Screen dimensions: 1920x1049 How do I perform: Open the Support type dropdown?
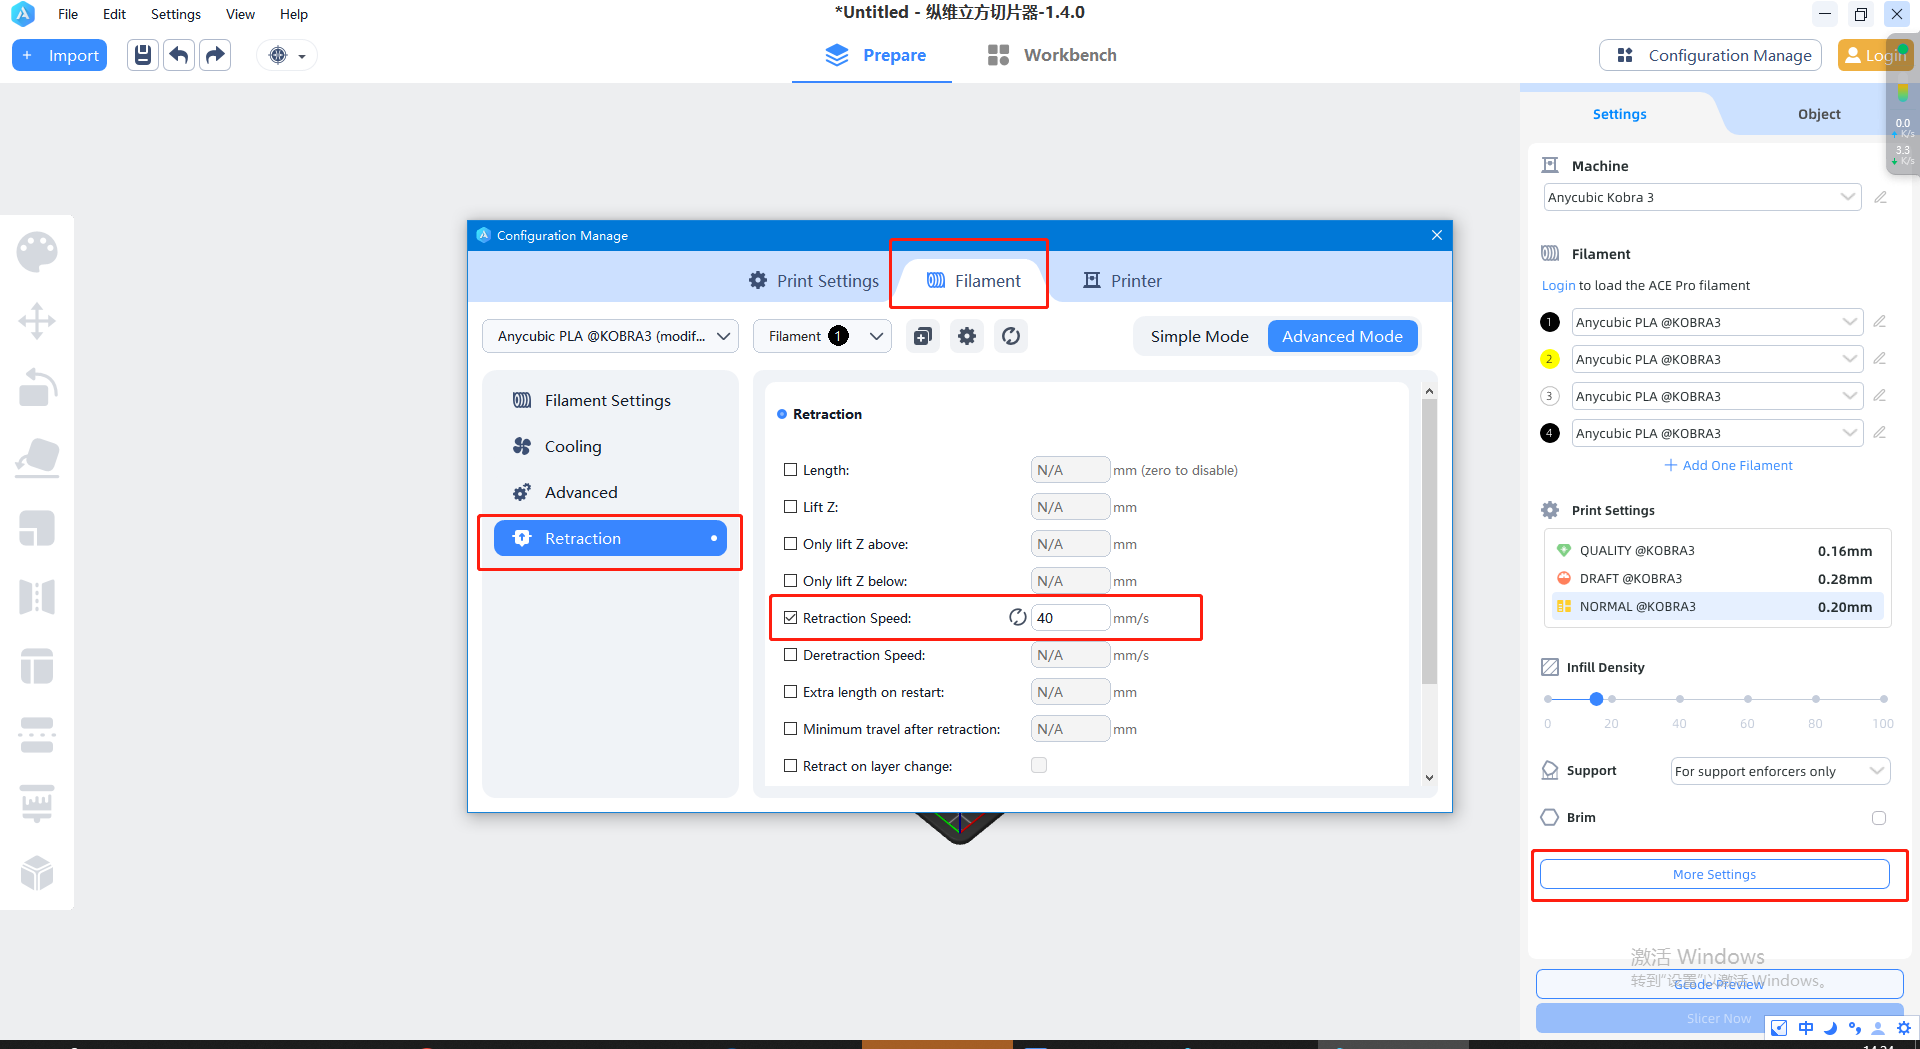[1780, 771]
